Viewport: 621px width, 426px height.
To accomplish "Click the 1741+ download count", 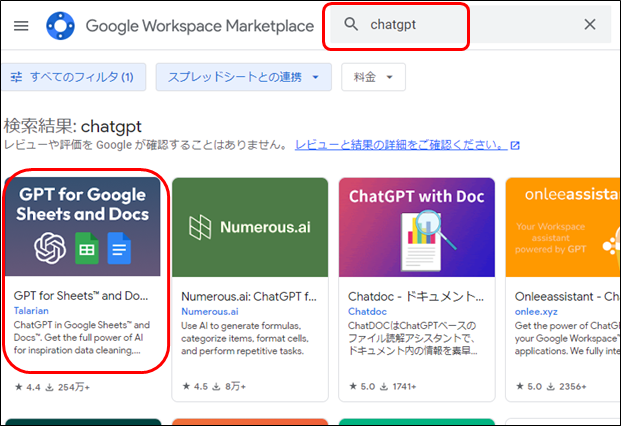I will [404, 386].
